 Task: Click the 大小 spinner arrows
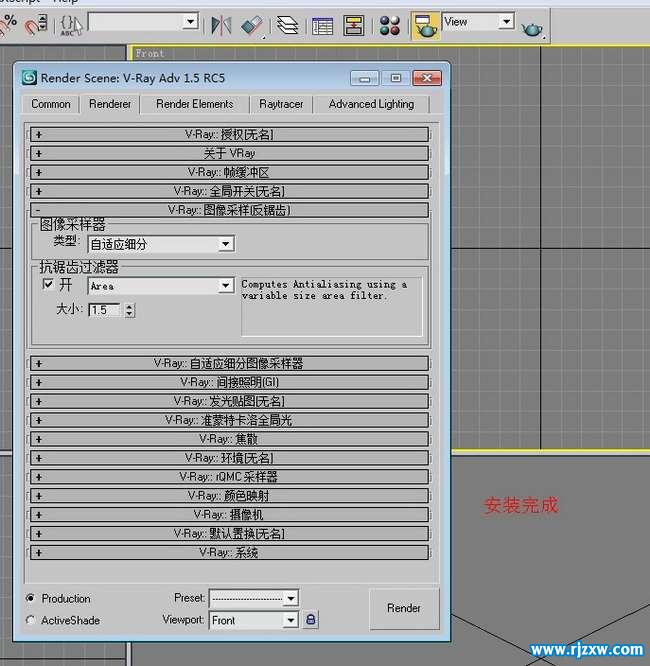coord(130,310)
